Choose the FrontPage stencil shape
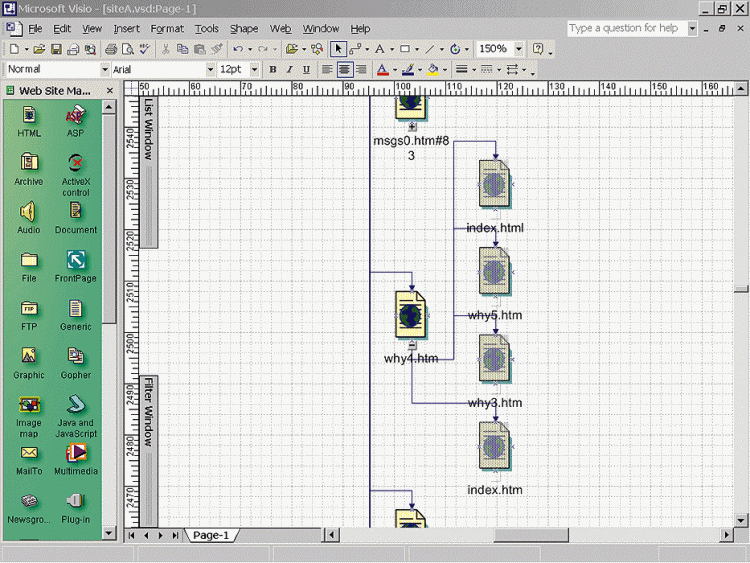The height and width of the screenshot is (563, 750). [x=76, y=266]
